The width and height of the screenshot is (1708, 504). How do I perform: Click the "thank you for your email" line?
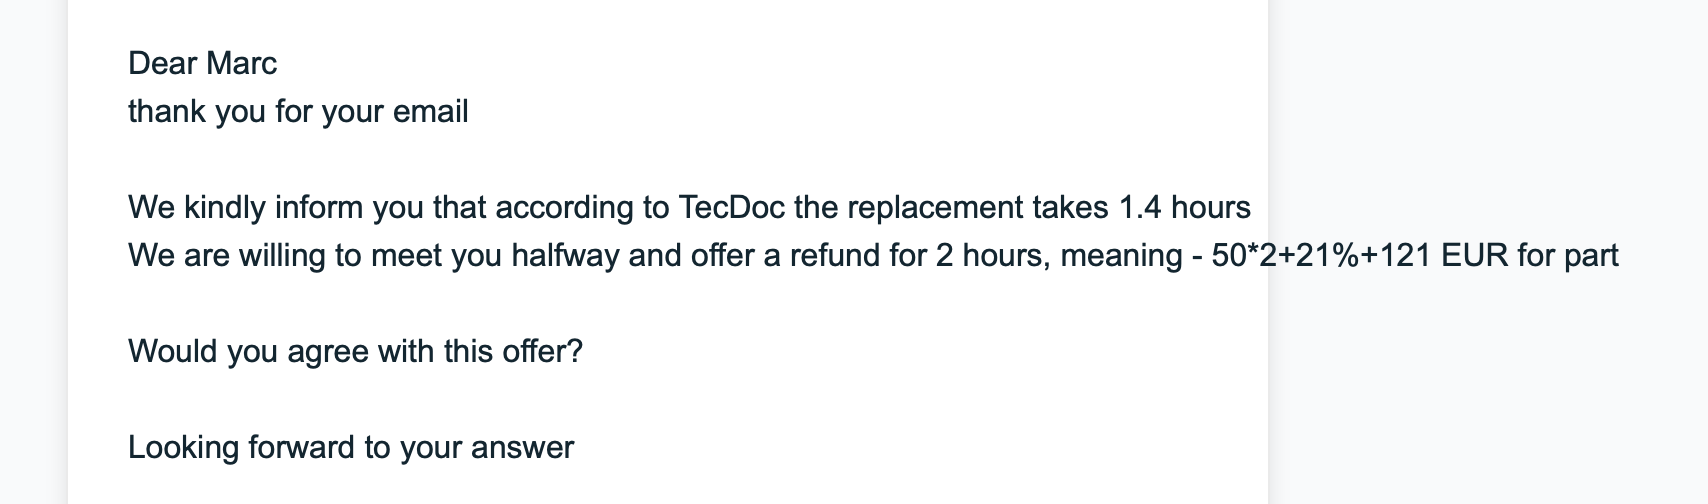(x=298, y=111)
